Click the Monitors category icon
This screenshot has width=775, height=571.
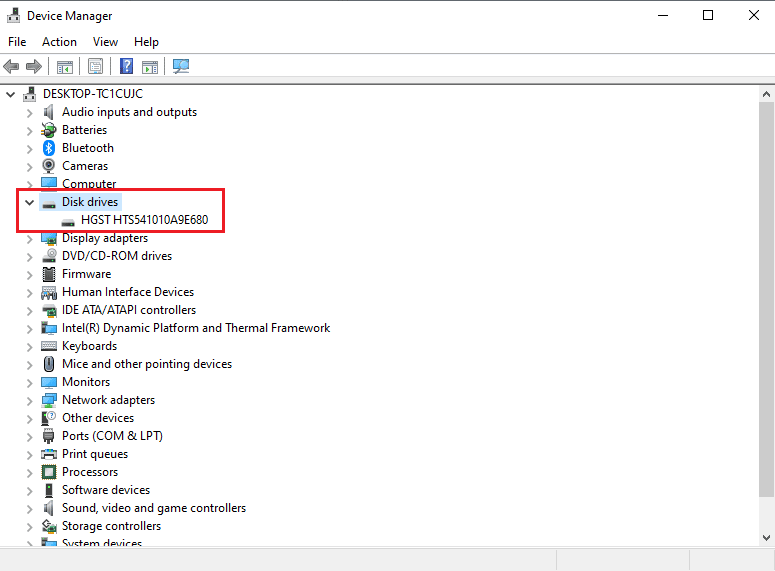[49, 382]
